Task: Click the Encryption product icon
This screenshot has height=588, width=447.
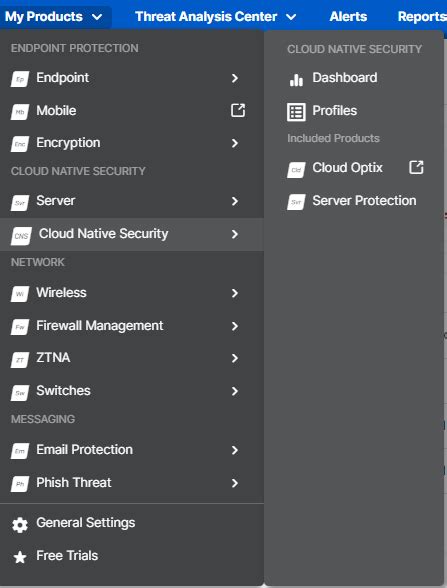Action: pos(20,144)
